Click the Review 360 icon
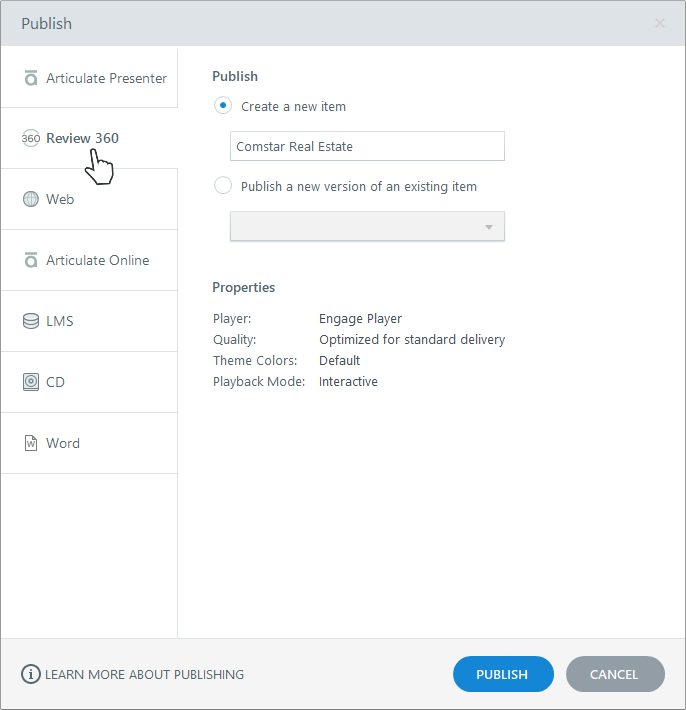Image resolution: width=686 pixels, height=710 pixels. [31, 139]
